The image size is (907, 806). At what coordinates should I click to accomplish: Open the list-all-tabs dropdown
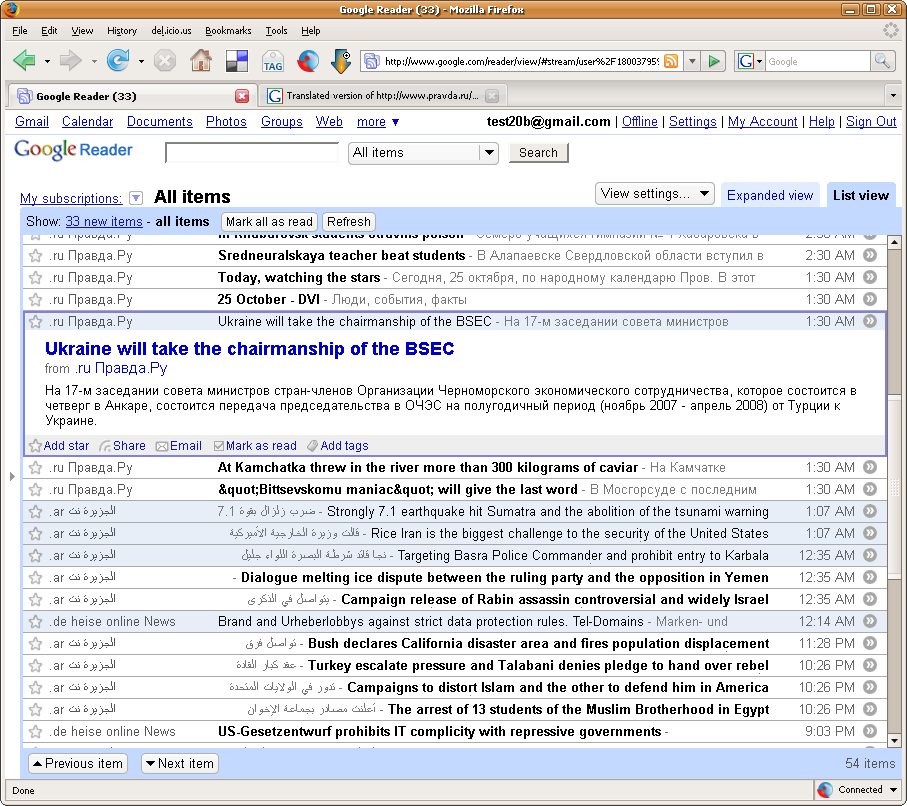(x=893, y=95)
